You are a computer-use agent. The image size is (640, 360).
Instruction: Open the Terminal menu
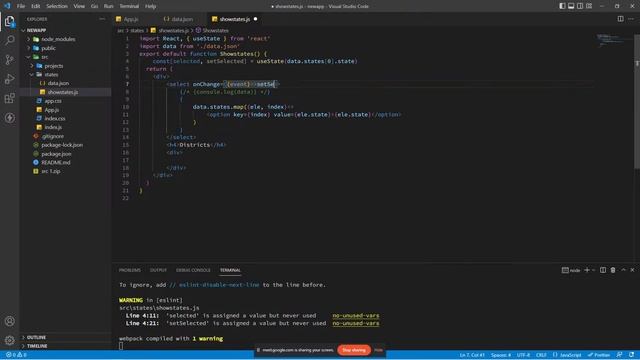coord(129,6)
